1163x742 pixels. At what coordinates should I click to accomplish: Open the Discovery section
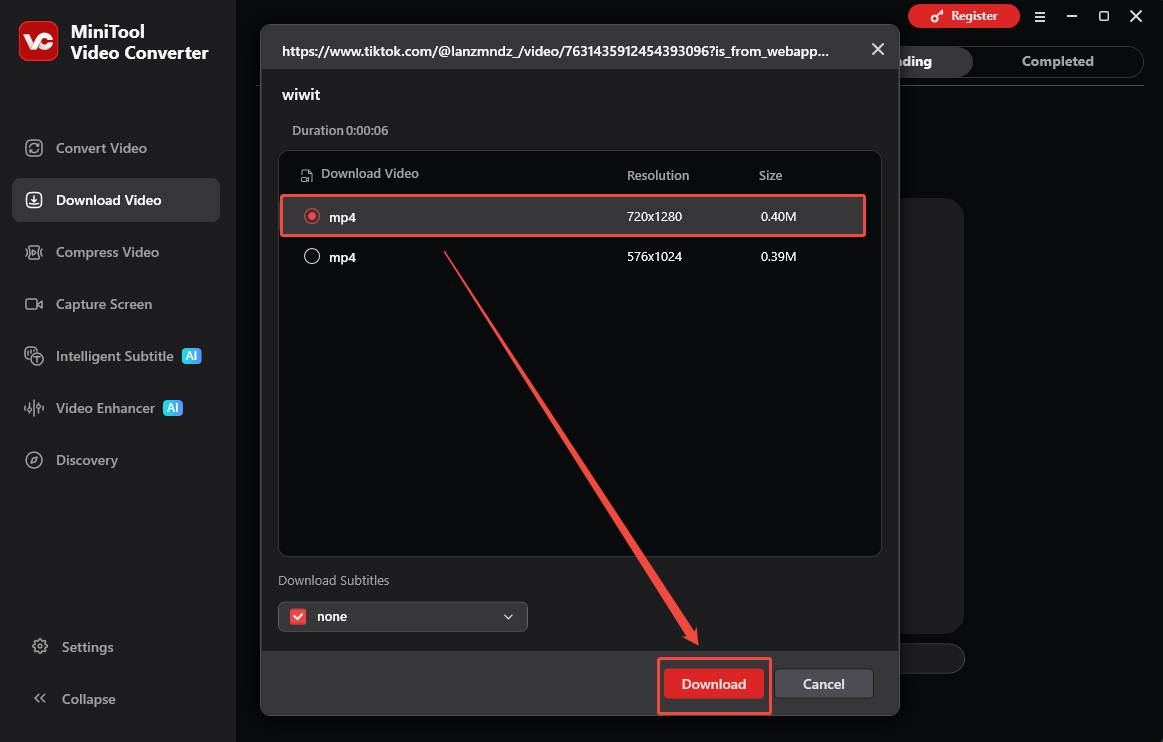116,460
